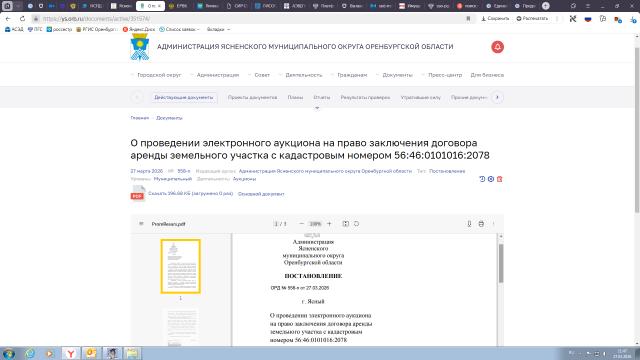The height and width of the screenshot is (360, 640).
Task: Select Отчеты tab
Action: click(322, 98)
